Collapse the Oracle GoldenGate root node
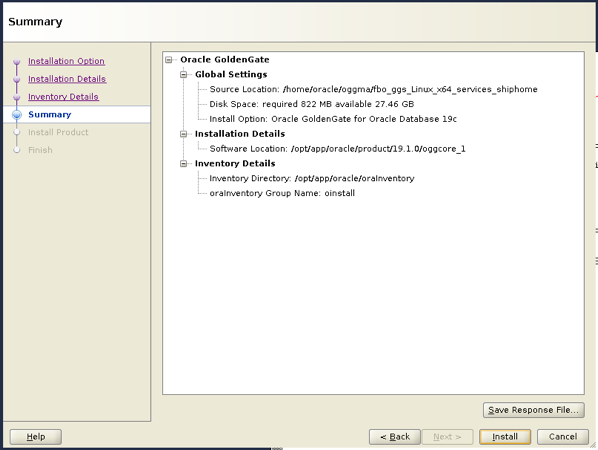This screenshot has width=598, height=450. [169, 59]
